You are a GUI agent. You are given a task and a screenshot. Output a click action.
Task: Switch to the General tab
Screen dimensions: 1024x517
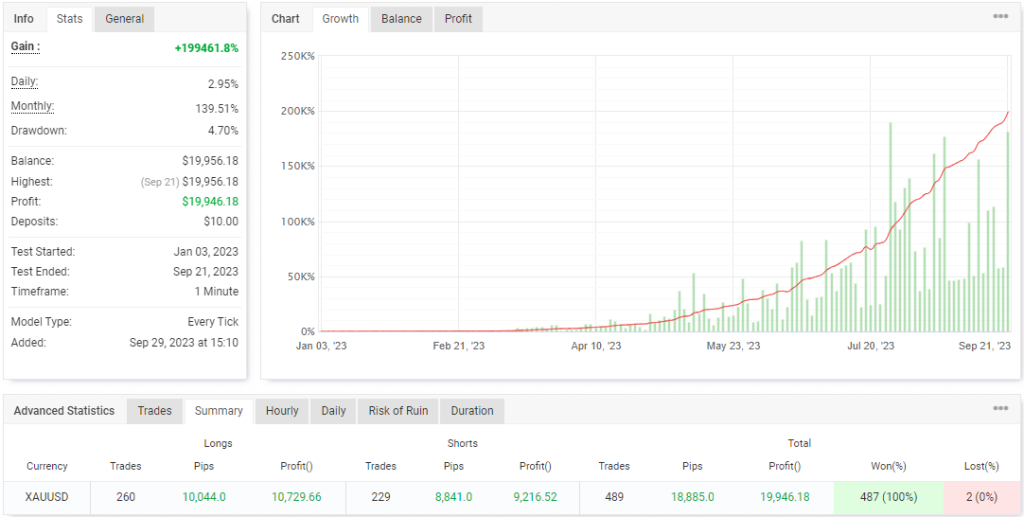coord(124,19)
